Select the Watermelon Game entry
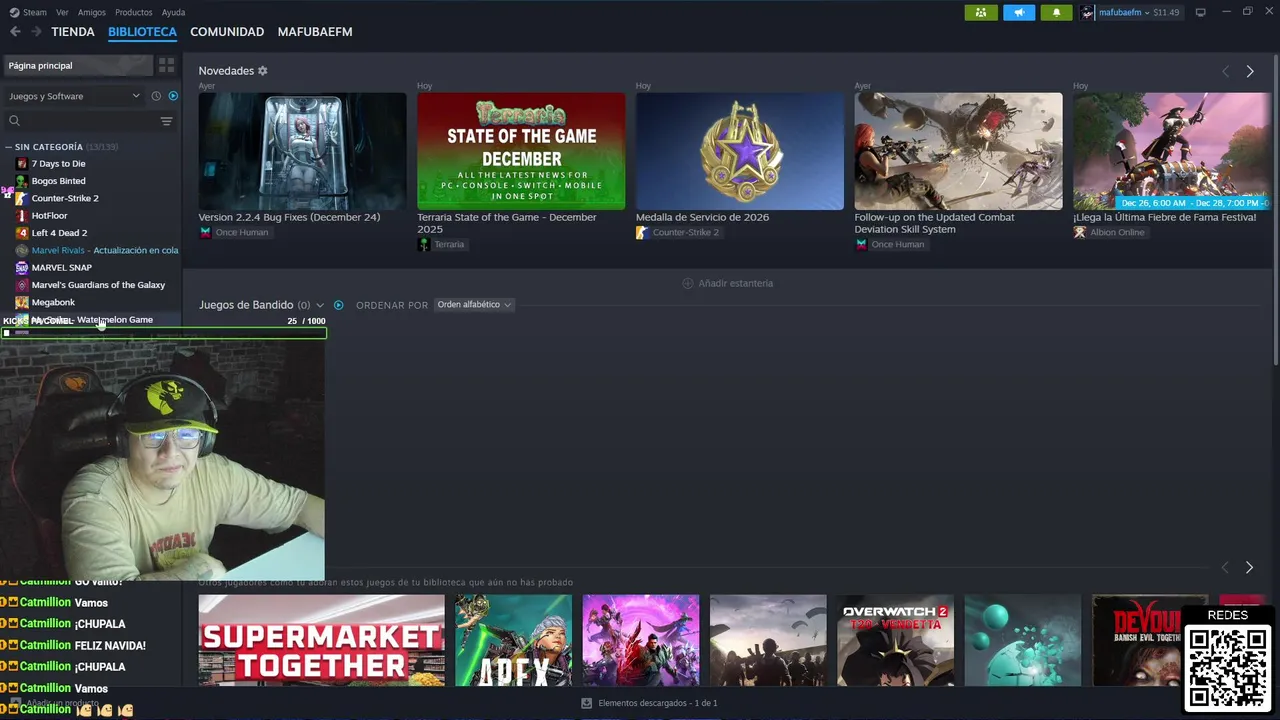The height and width of the screenshot is (720, 1280). pos(92,320)
